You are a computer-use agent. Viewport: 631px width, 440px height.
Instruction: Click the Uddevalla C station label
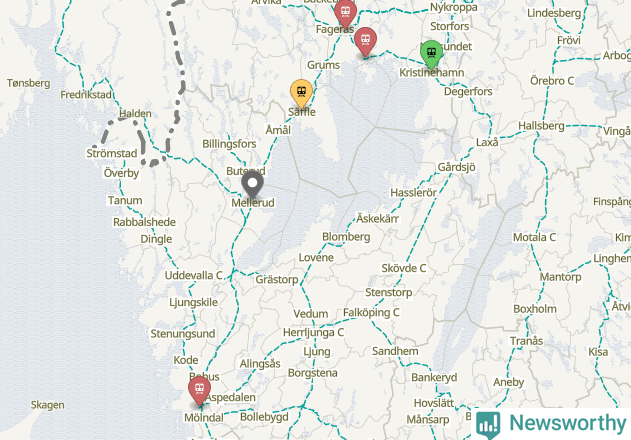click(x=194, y=275)
